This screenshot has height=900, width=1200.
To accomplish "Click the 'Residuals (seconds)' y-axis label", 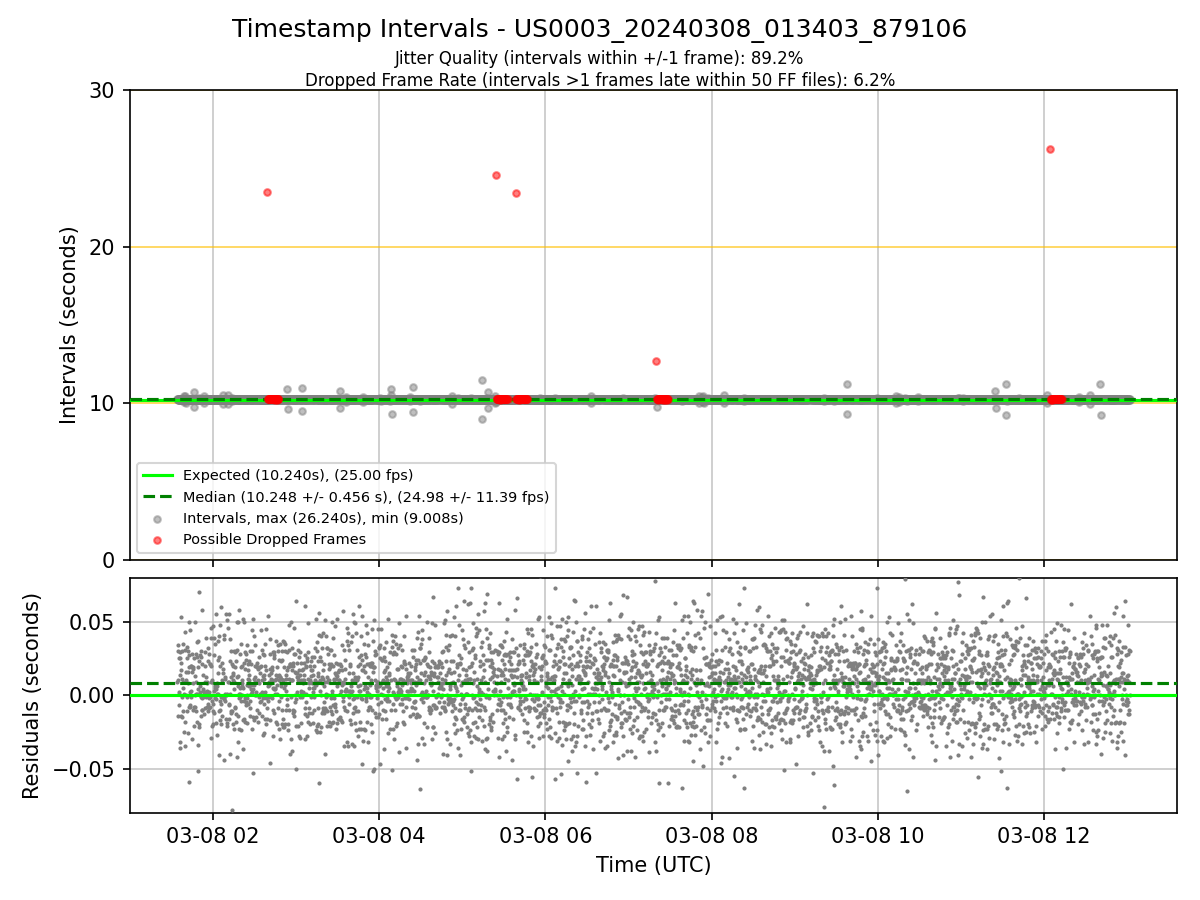I will pos(32,696).
